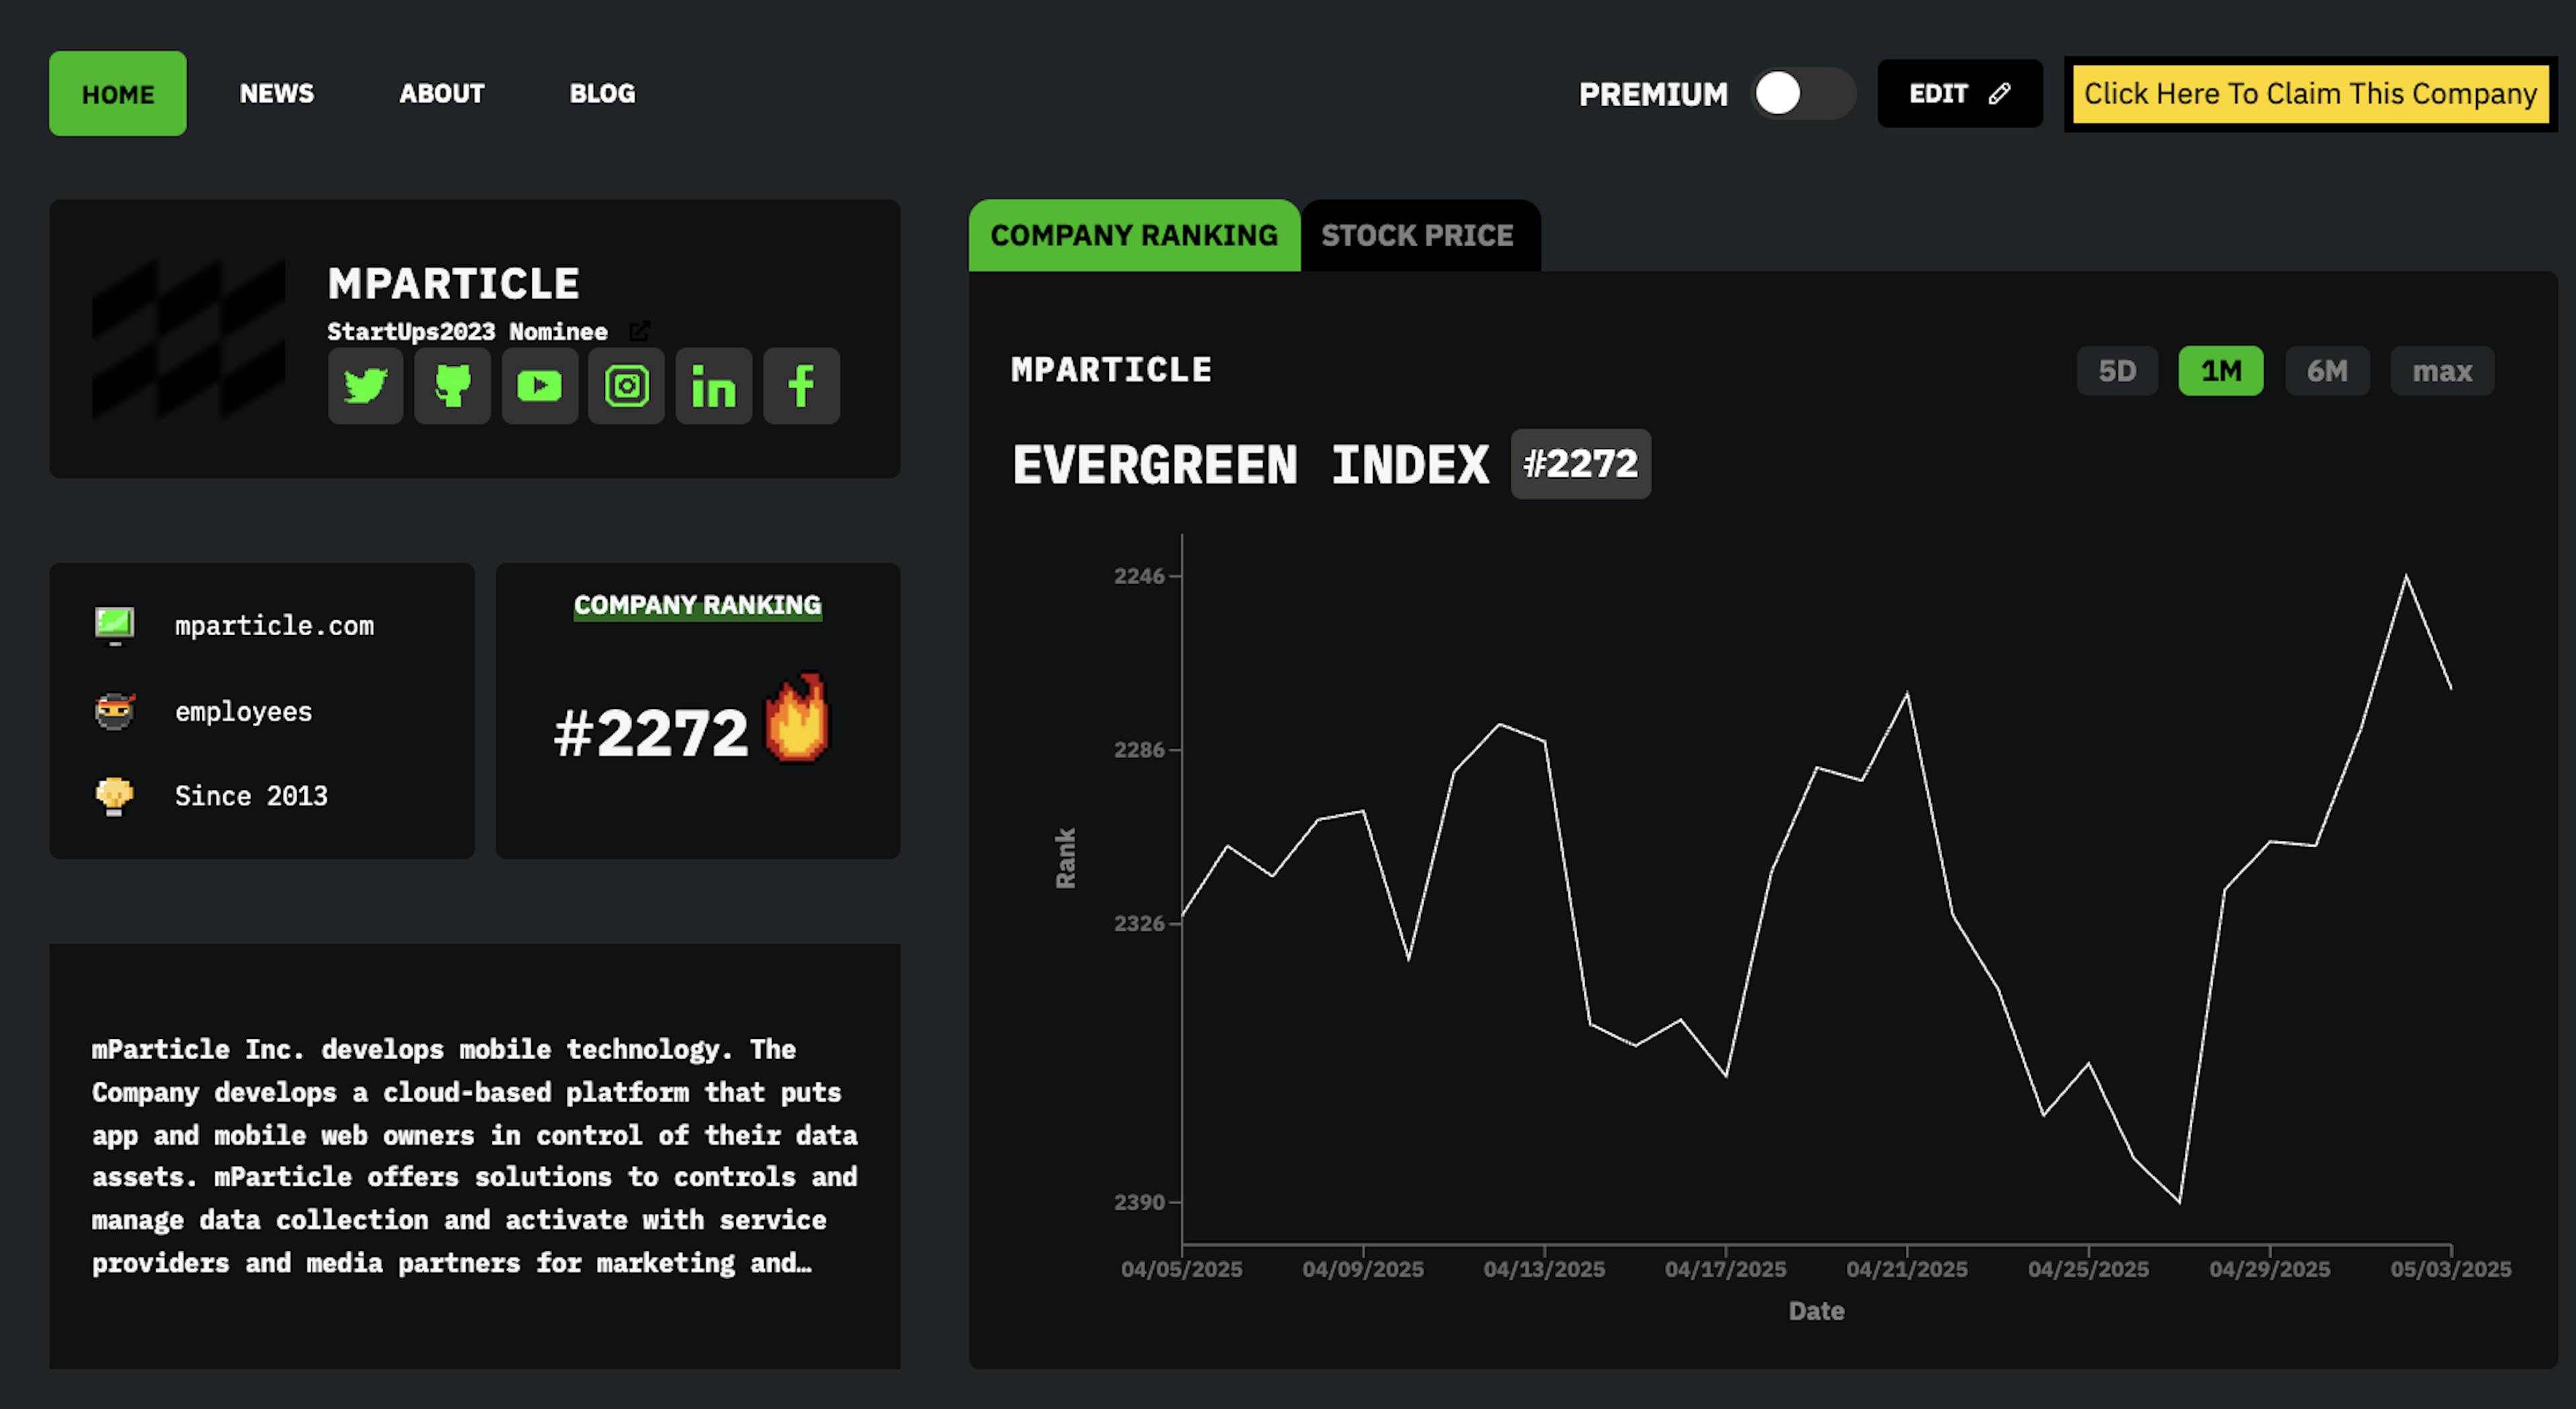Select the 5D time range
Screen dimensions: 2576x1409
click(x=2117, y=370)
